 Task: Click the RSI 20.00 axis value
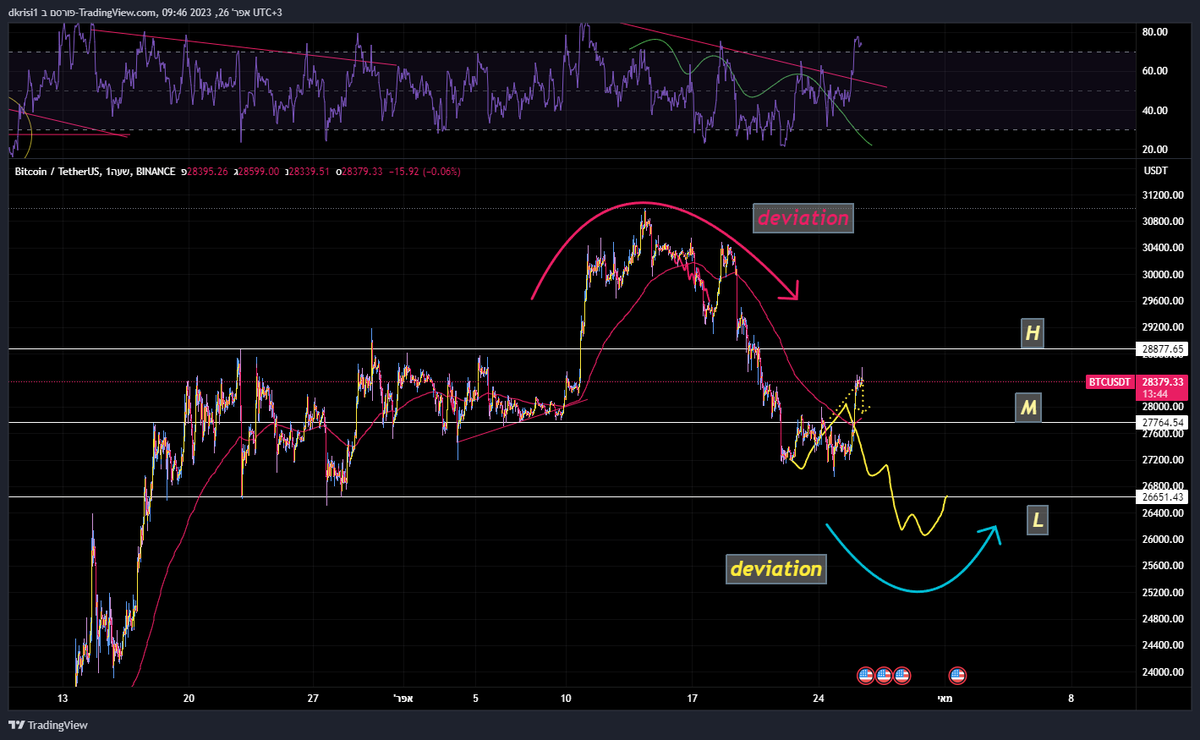pos(1156,150)
